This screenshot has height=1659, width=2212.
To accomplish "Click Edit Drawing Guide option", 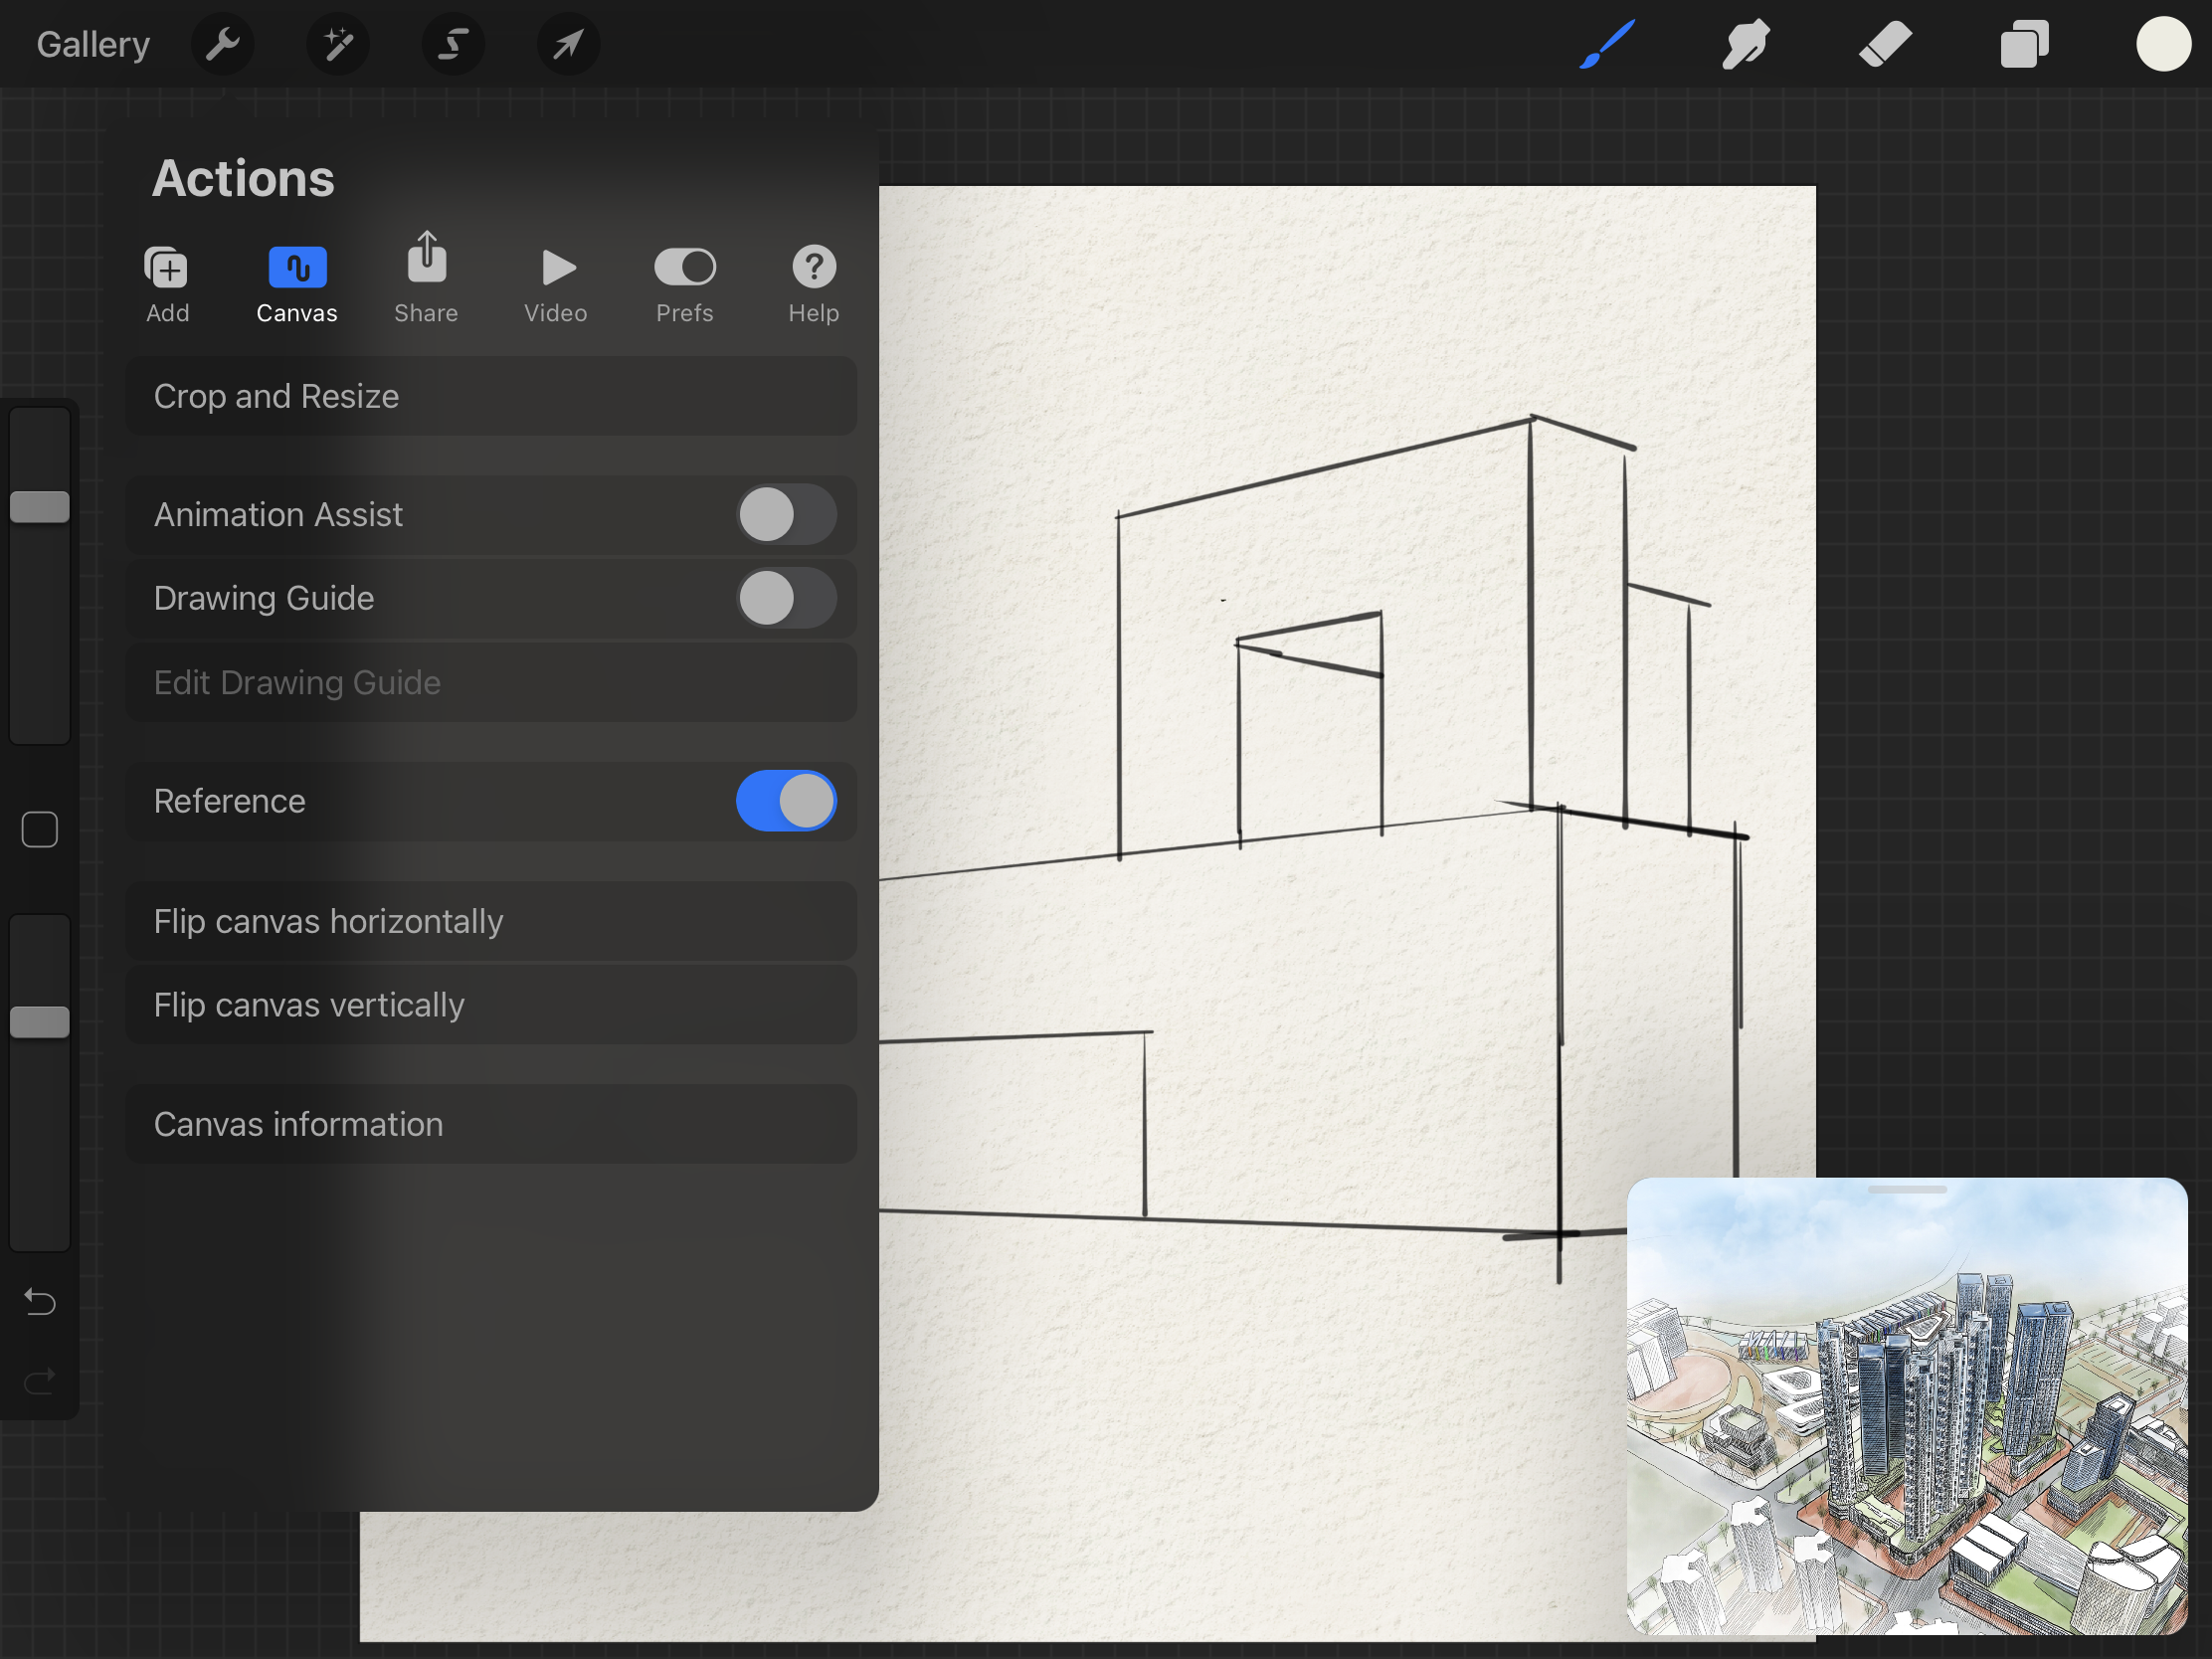I will click(x=296, y=679).
